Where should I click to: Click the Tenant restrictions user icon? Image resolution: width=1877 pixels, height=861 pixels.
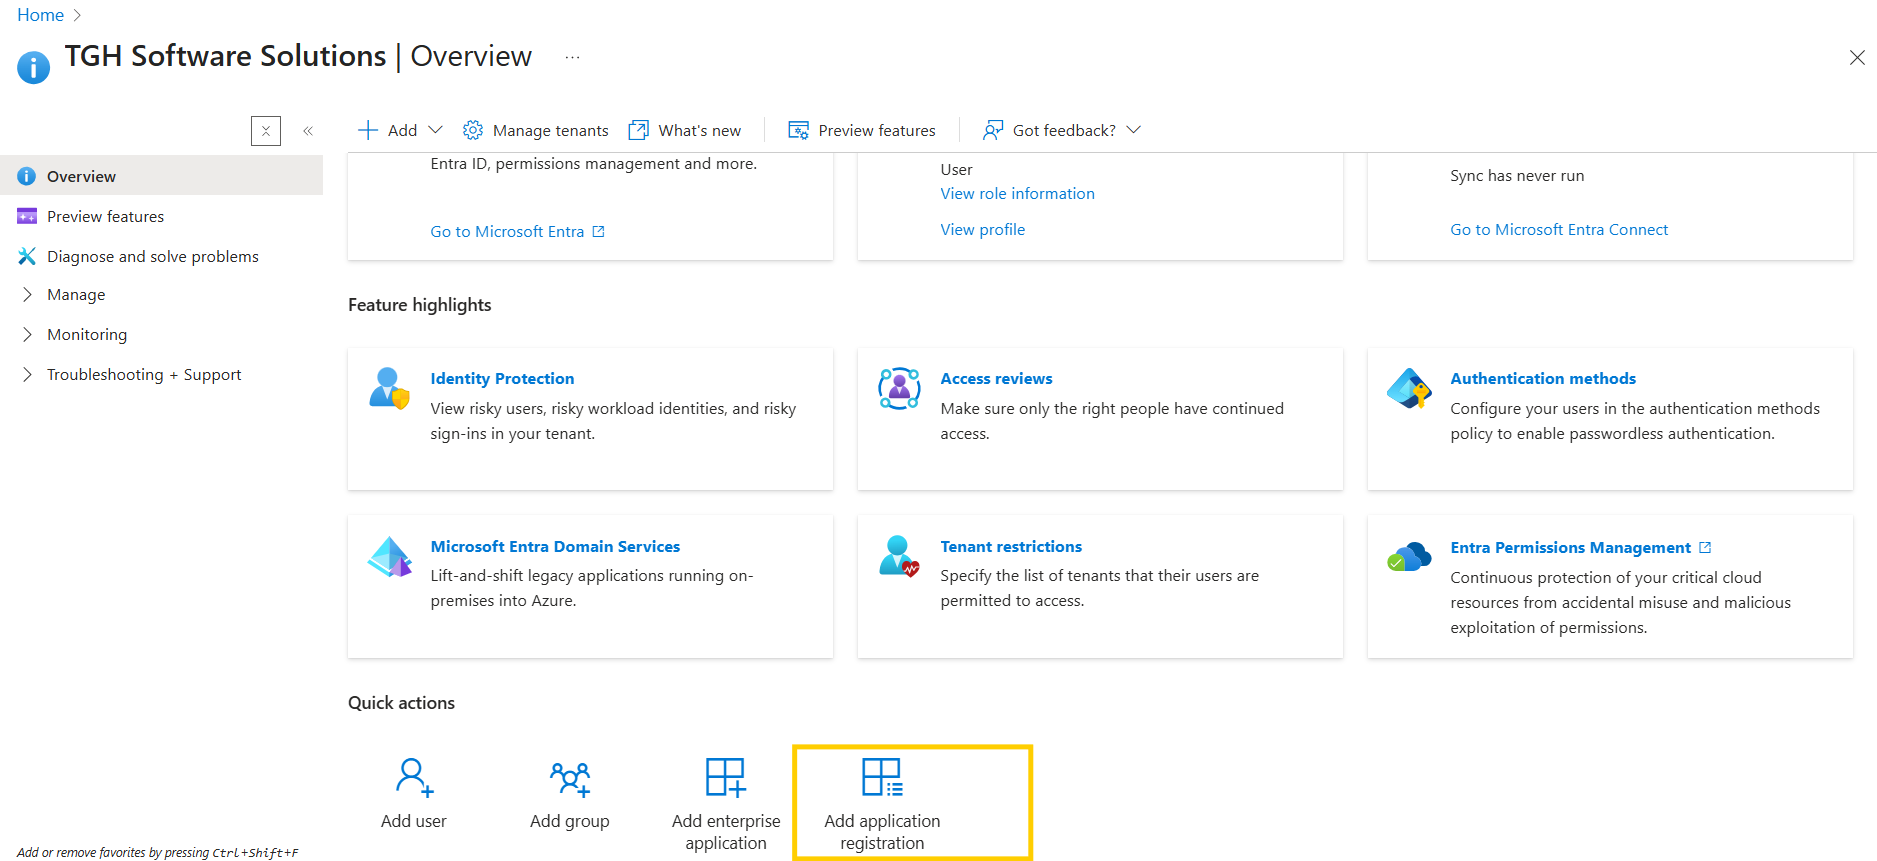click(899, 556)
